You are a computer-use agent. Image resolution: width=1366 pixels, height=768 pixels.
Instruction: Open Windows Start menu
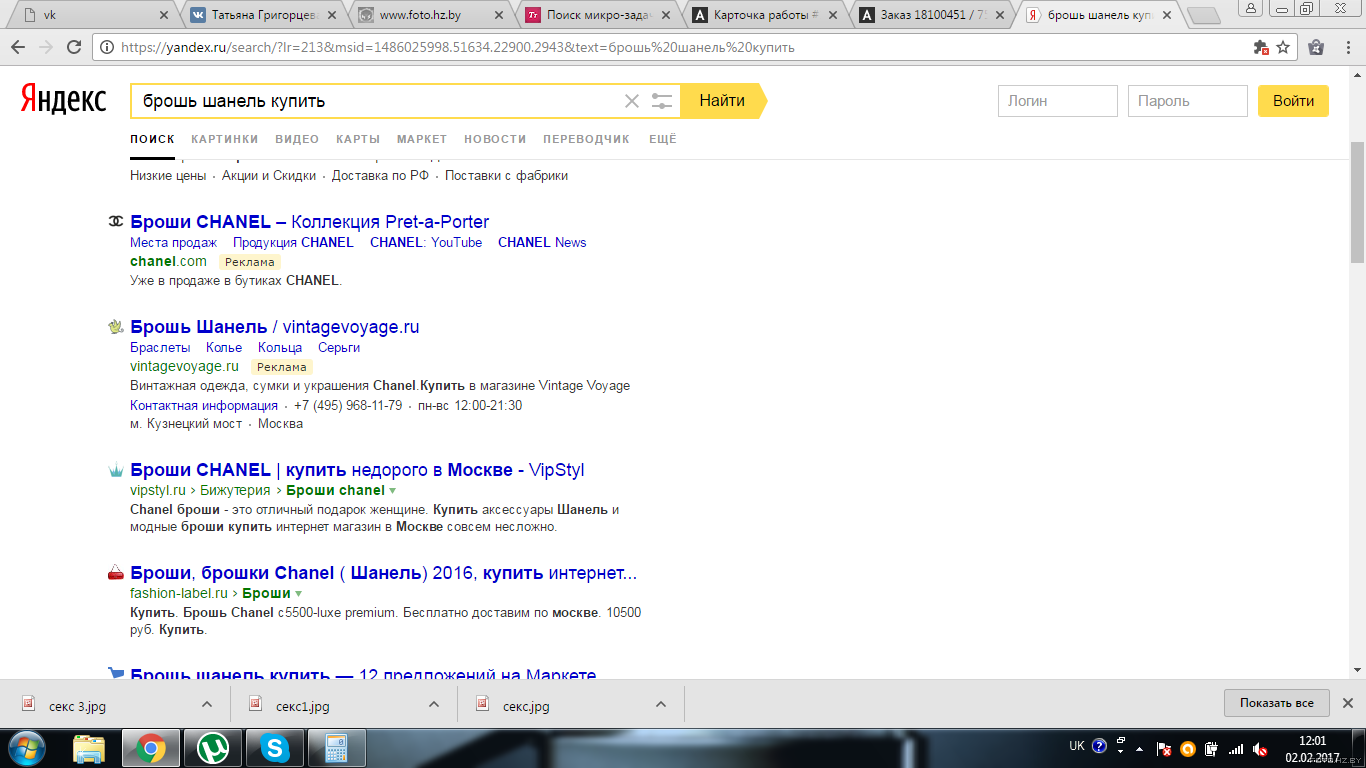click(x=27, y=748)
